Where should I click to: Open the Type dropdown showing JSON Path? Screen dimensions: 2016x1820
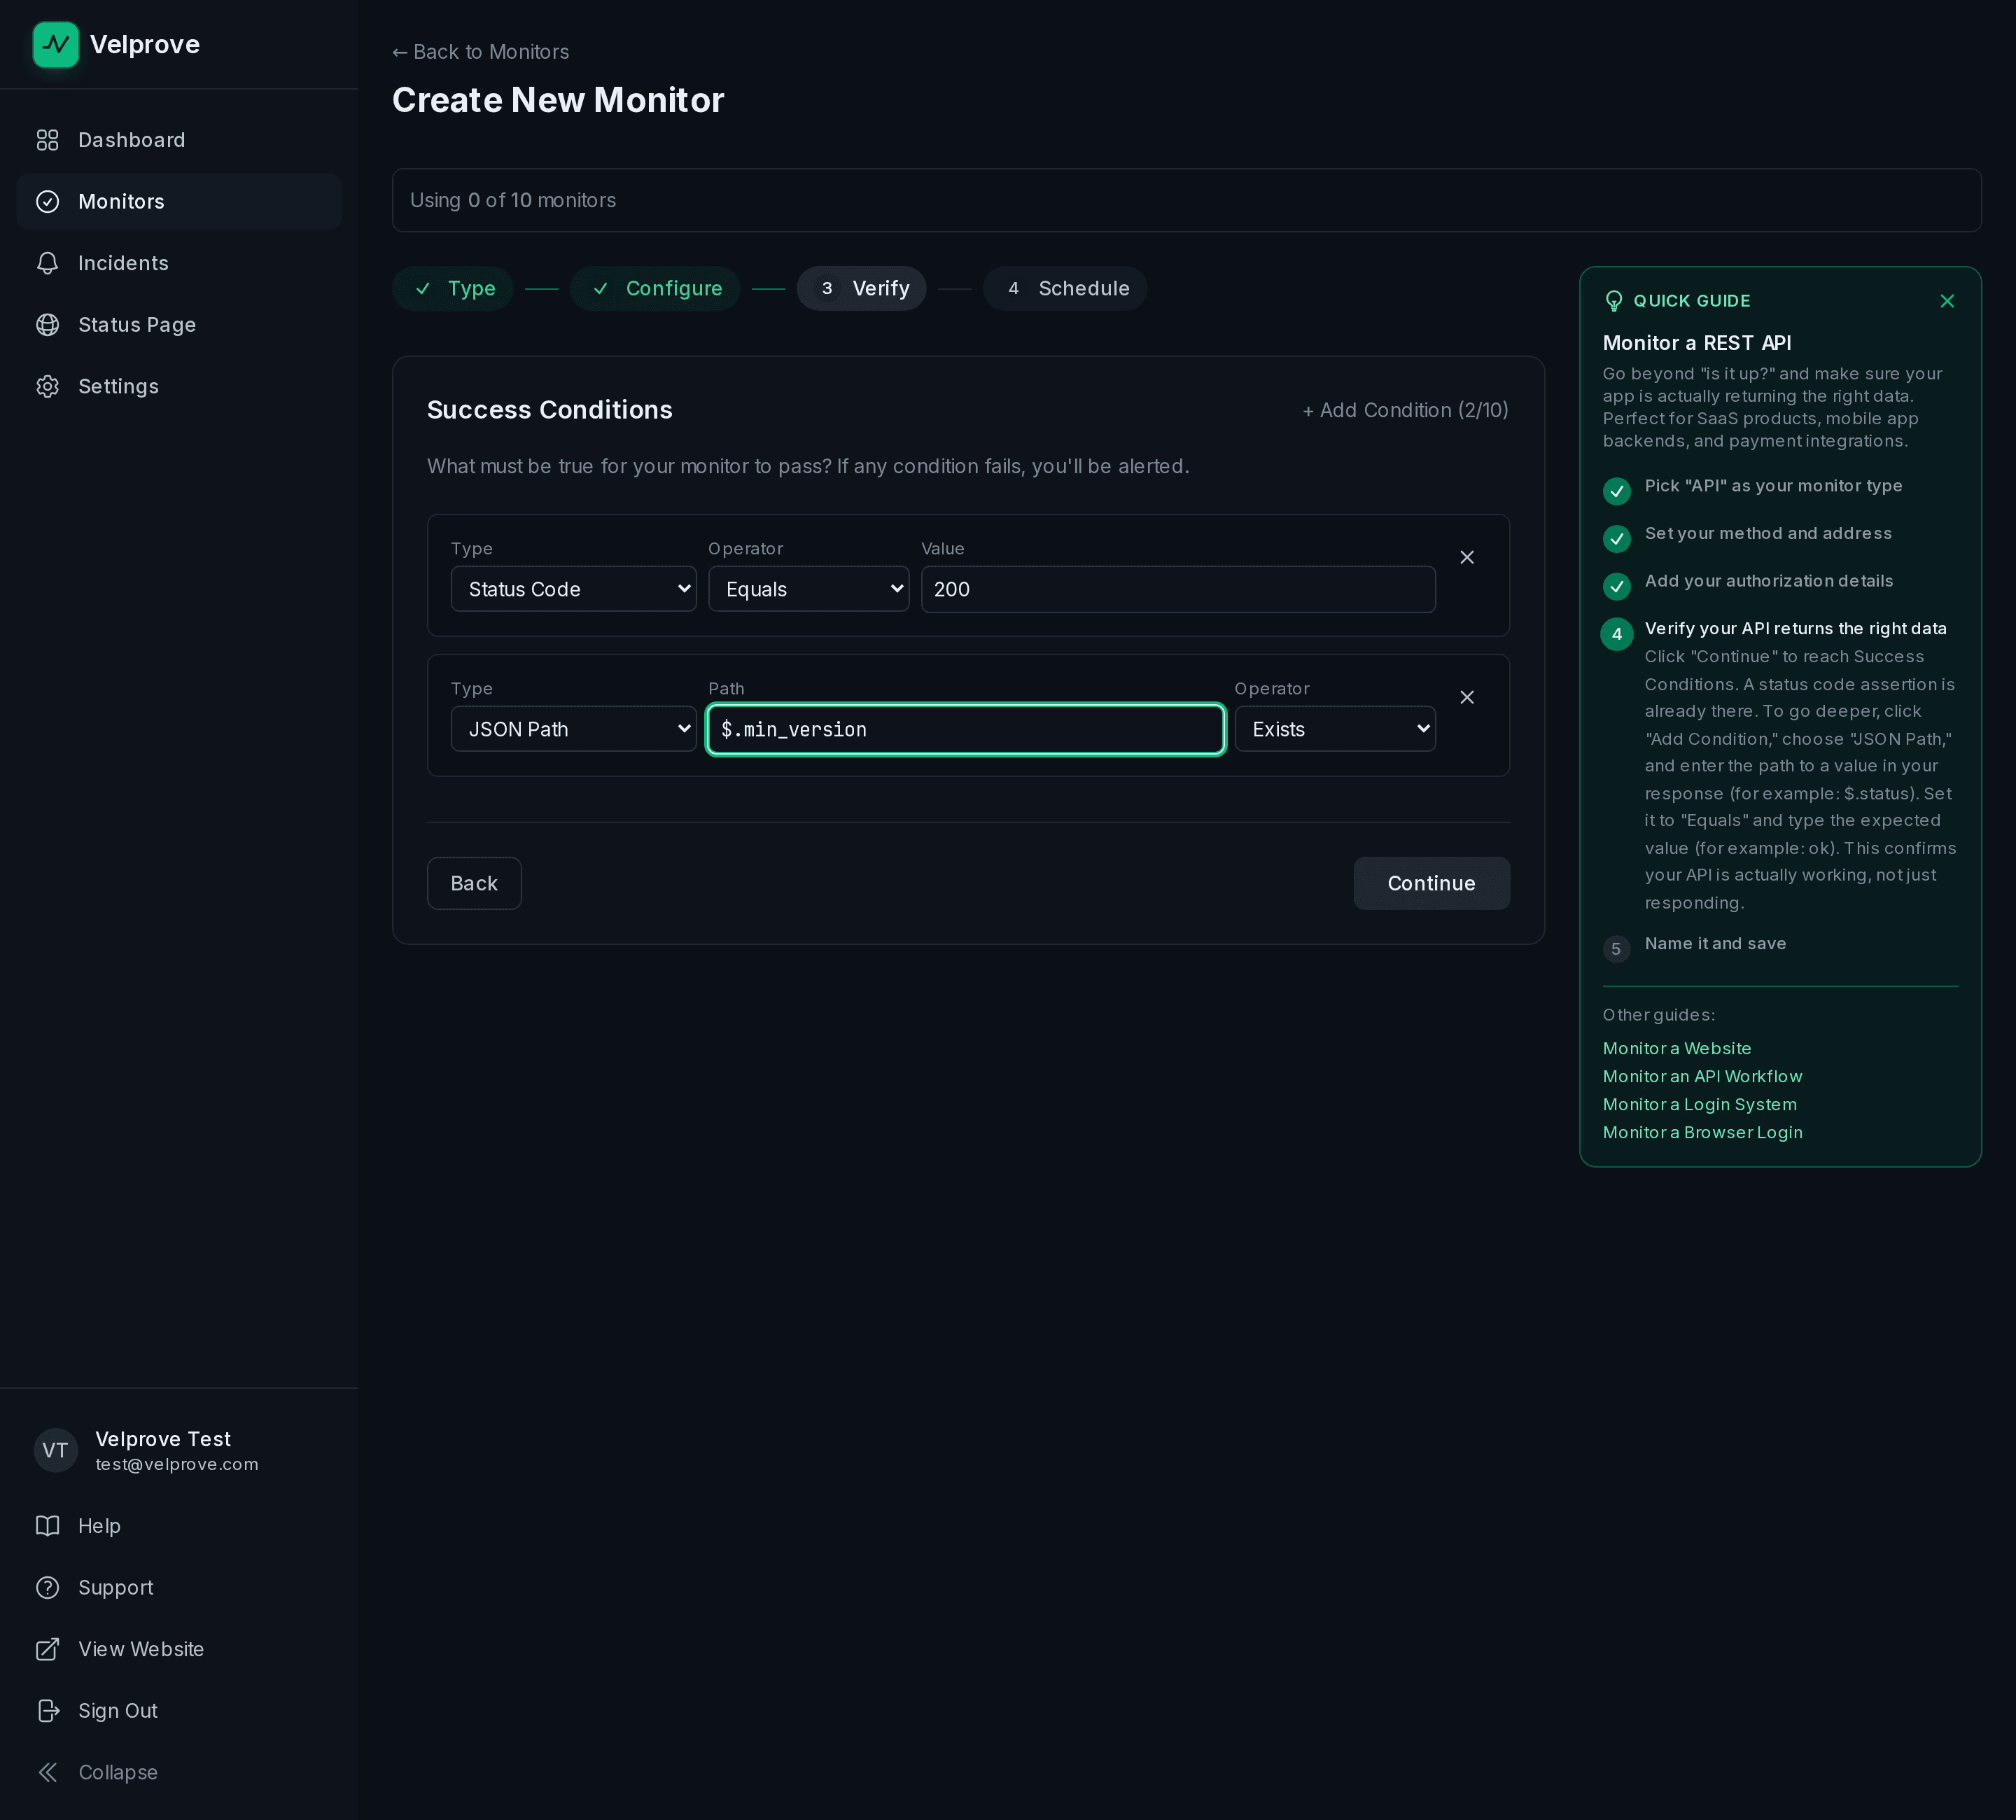click(x=573, y=729)
